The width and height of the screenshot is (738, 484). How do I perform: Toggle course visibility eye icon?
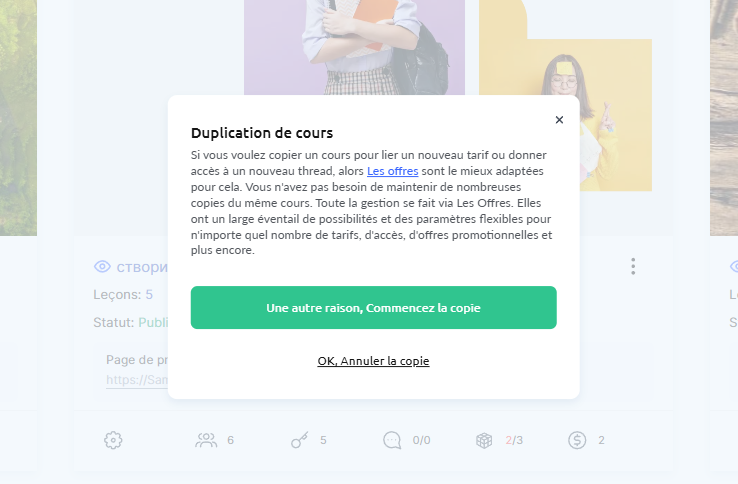click(102, 266)
